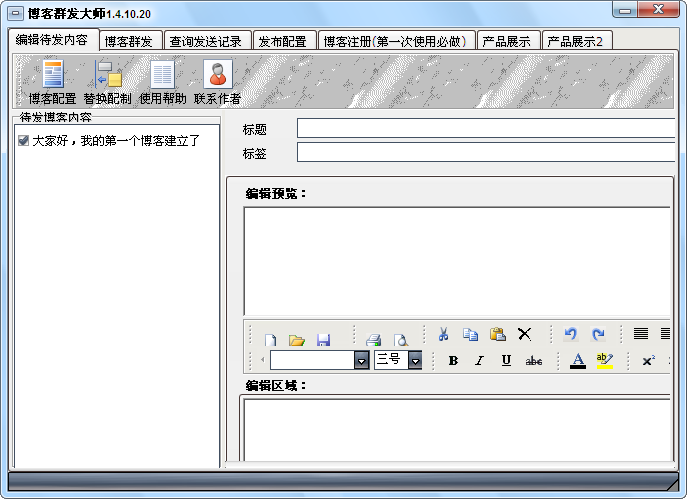
Task: Expand the font name dropdown
Action: pyautogui.click(x=361, y=360)
